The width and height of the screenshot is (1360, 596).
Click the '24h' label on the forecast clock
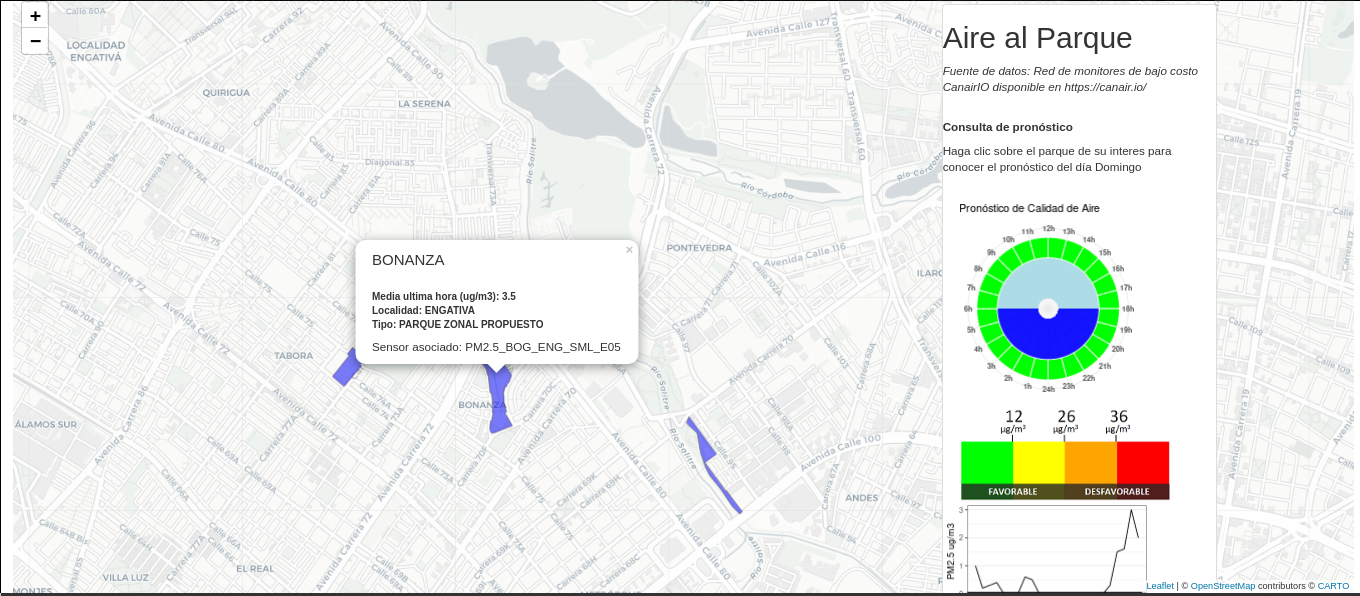pyautogui.click(x=1048, y=389)
